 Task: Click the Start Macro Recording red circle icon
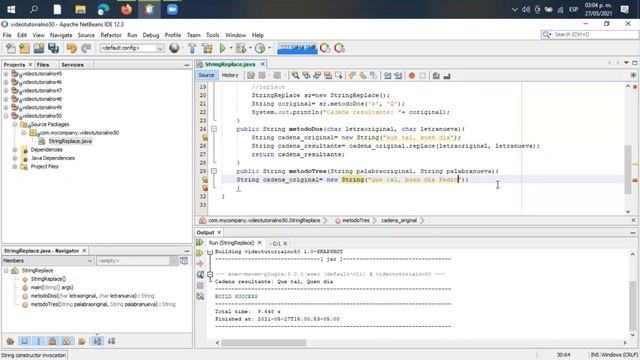point(412,76)
